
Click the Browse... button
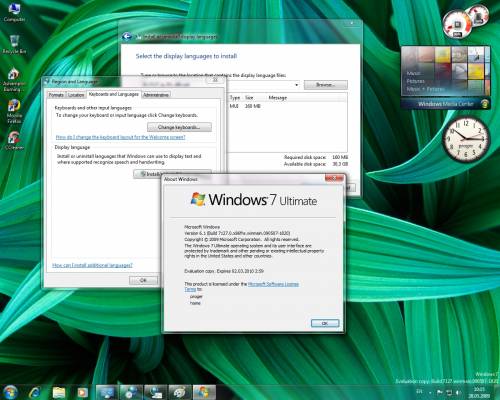325,85
